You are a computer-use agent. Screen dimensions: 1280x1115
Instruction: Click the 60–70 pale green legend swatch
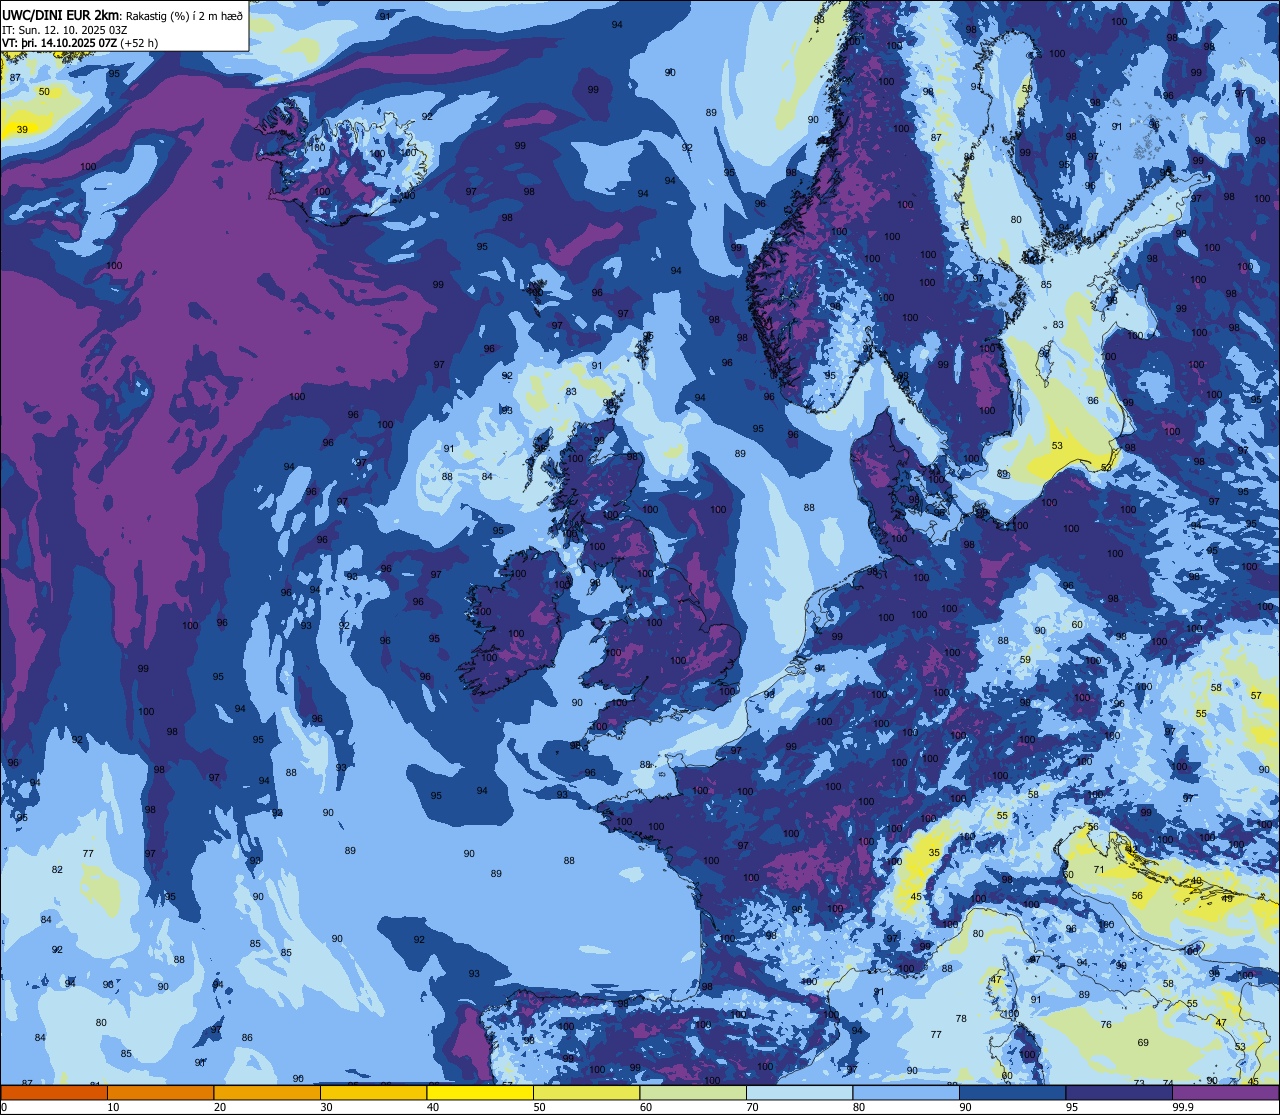pos(693,1092)
